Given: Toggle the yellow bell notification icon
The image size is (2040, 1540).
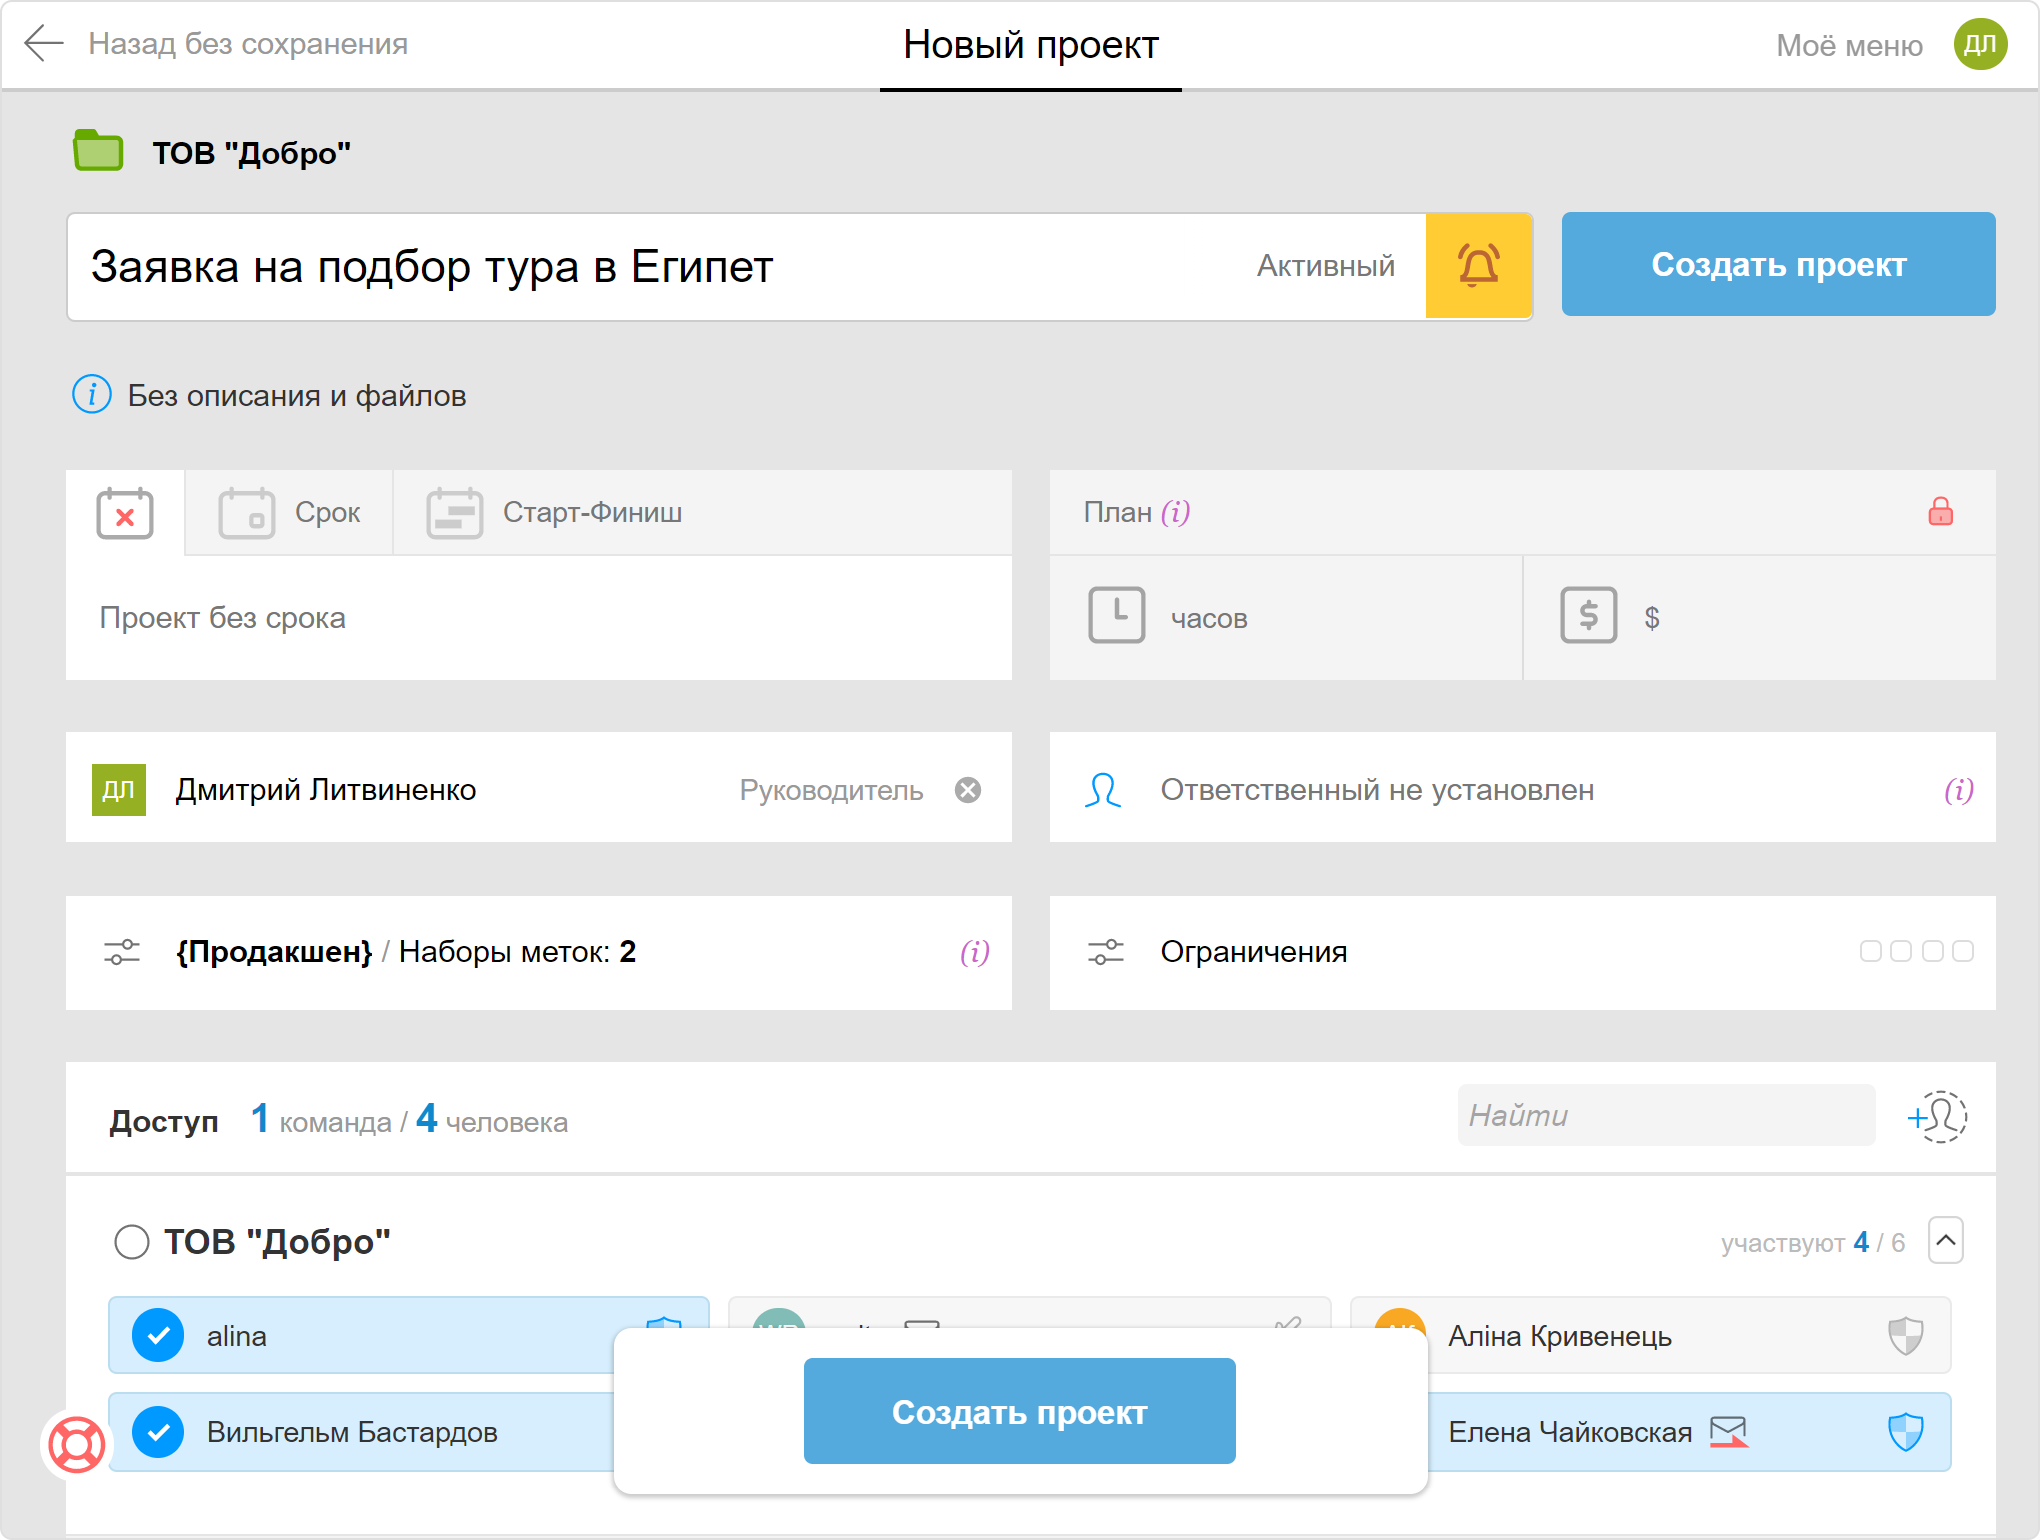Looking at the screenshot, I should click(1478, 266).
